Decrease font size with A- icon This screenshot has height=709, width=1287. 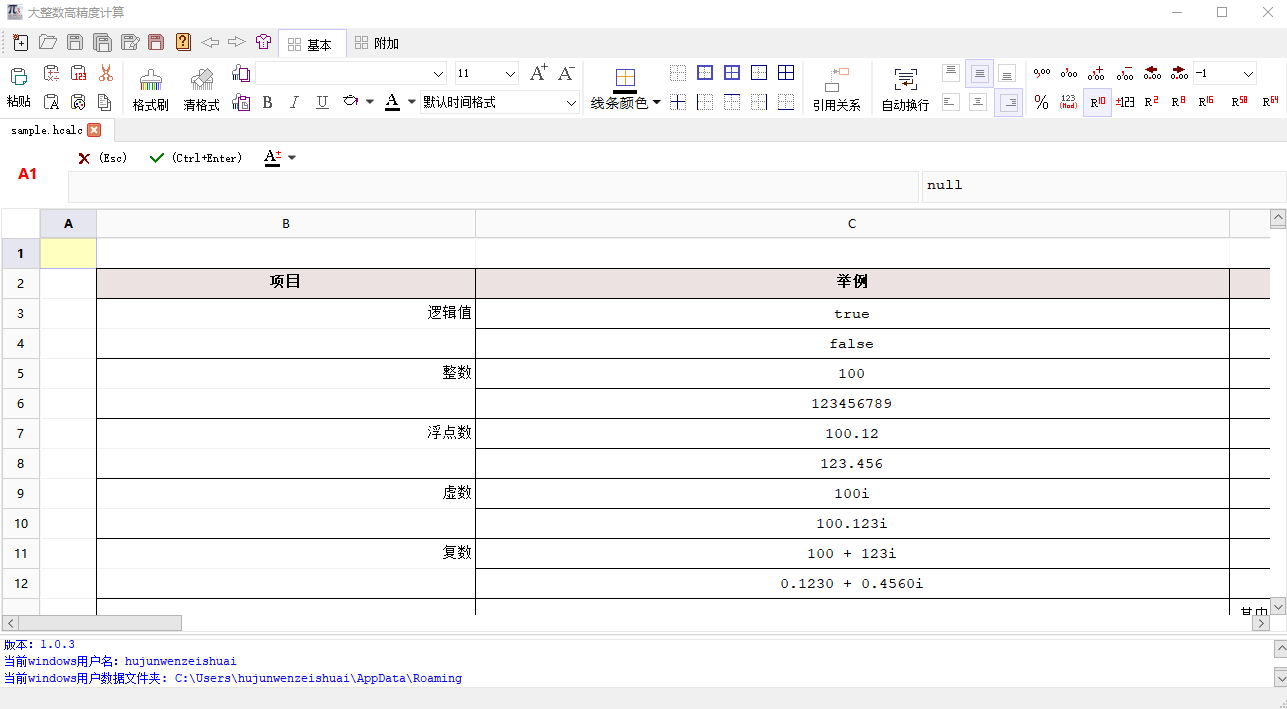click(x=566, y=73)
